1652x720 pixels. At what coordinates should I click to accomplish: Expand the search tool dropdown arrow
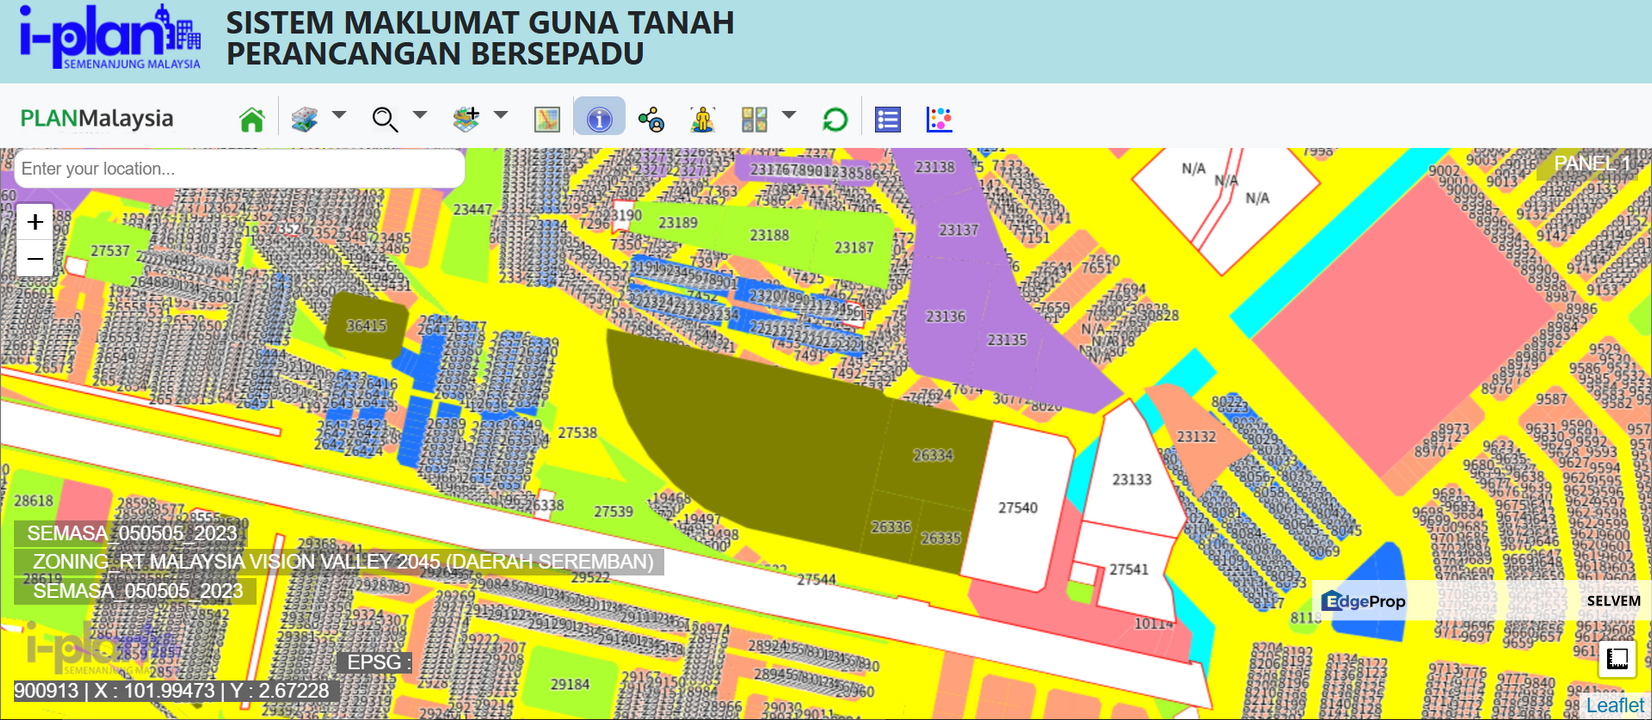pyautogui.click(x=420, y=115)
